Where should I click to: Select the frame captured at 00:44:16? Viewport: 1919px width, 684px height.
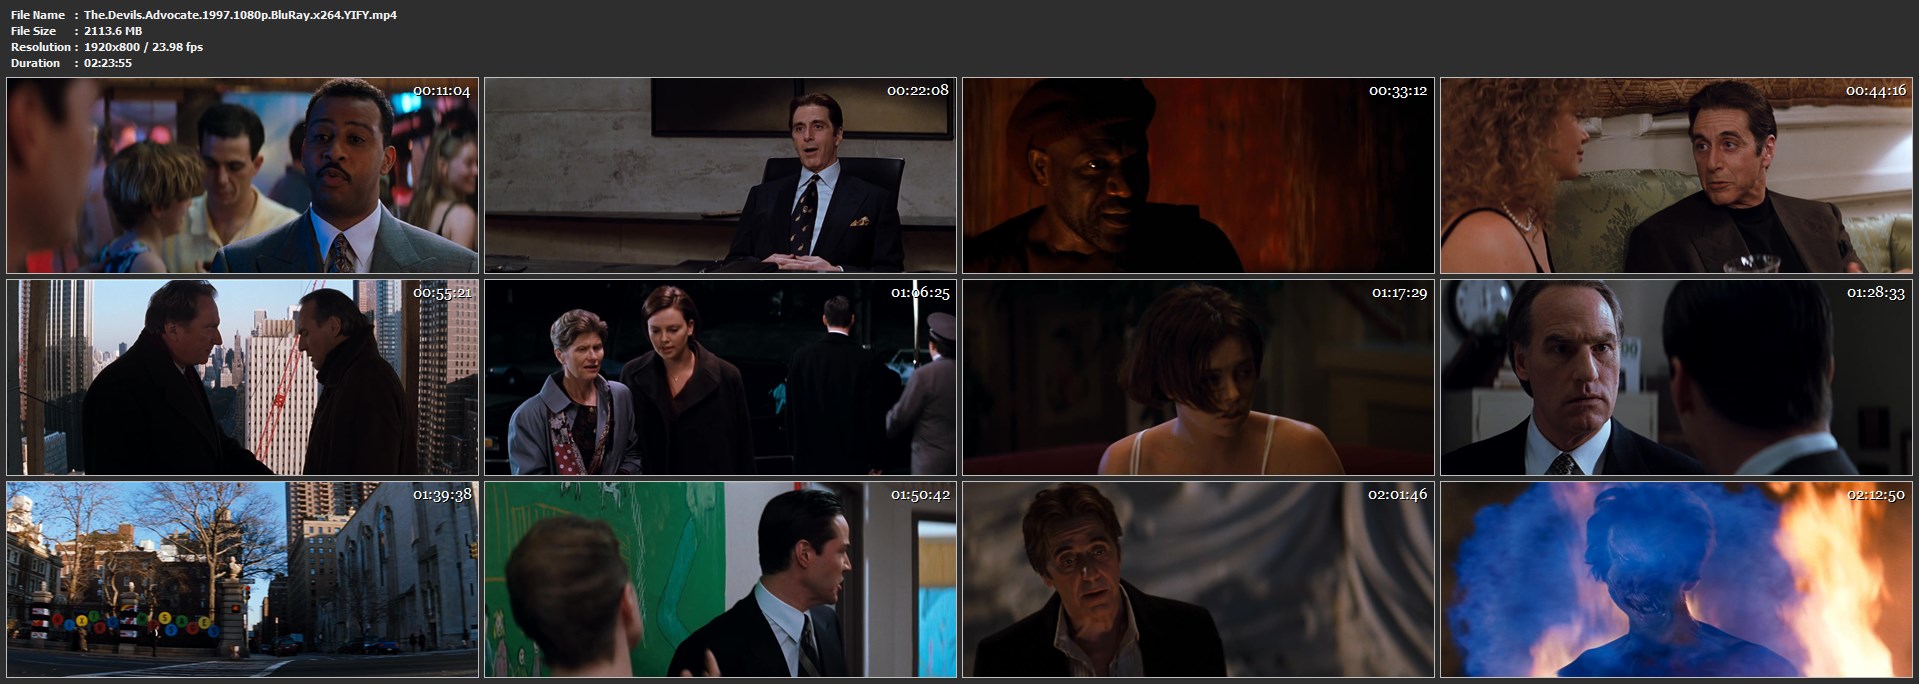1676,176
